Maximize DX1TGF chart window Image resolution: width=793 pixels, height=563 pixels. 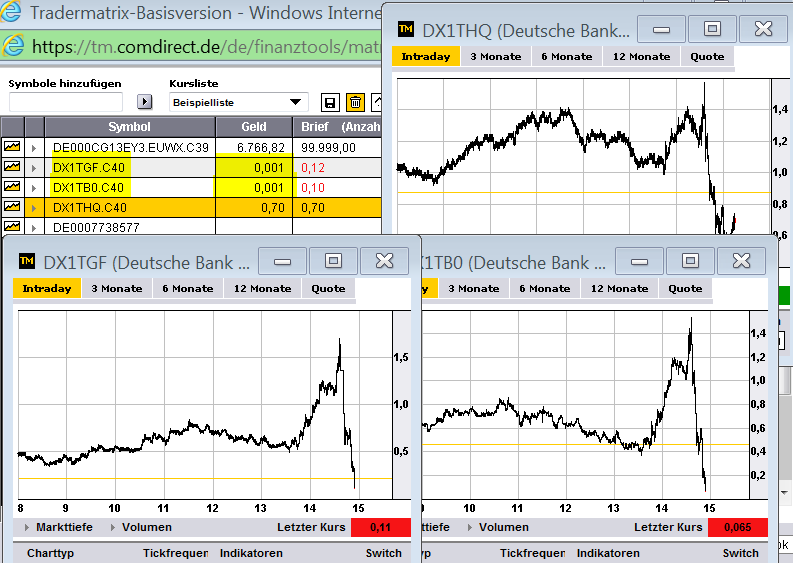tap(333, 261)
